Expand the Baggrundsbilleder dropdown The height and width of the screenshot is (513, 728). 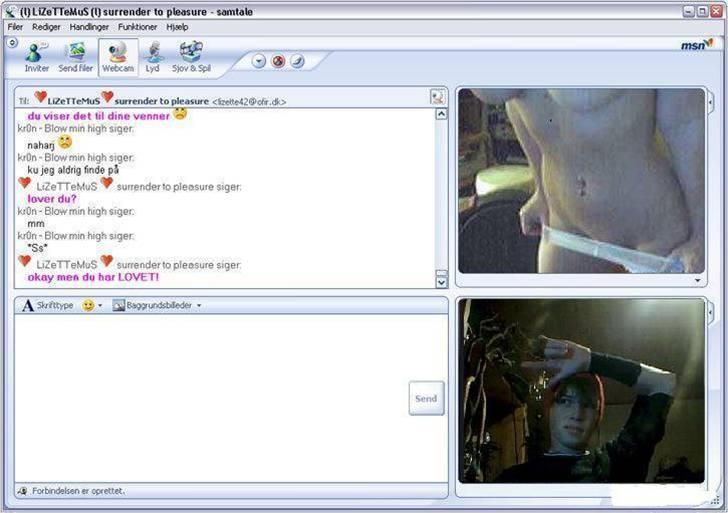(x=158, y=305)
